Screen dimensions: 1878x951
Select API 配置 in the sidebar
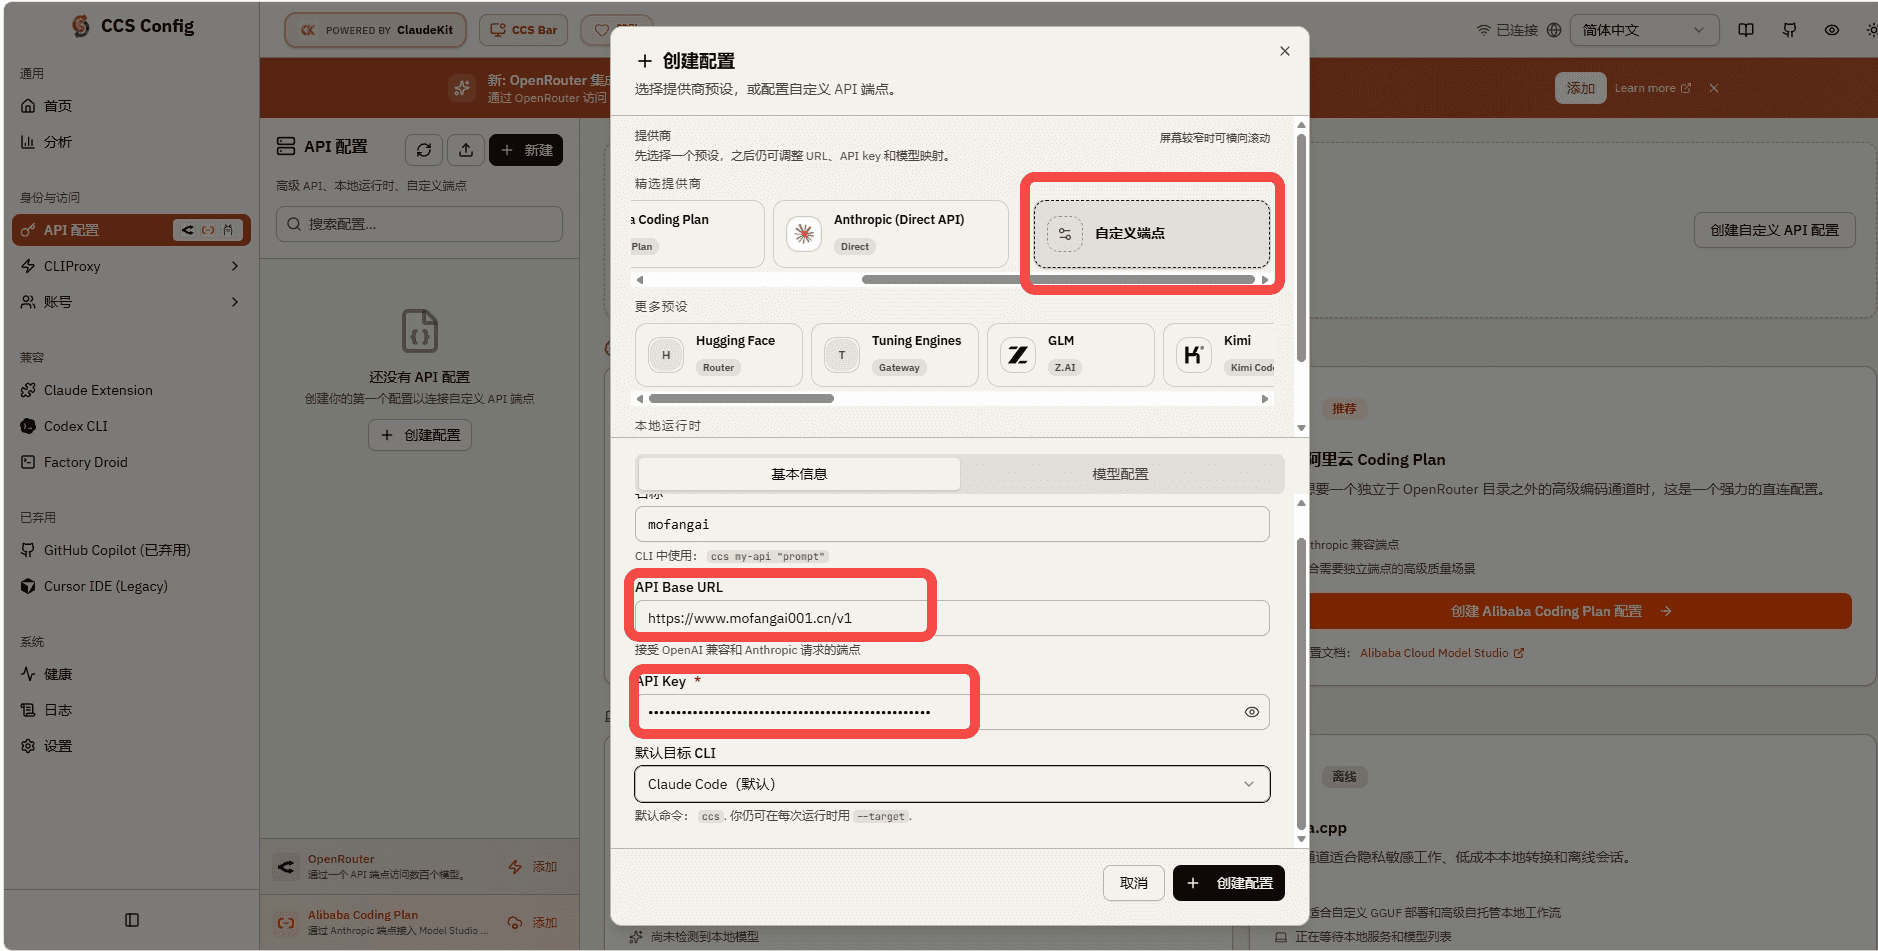point(130,230)
